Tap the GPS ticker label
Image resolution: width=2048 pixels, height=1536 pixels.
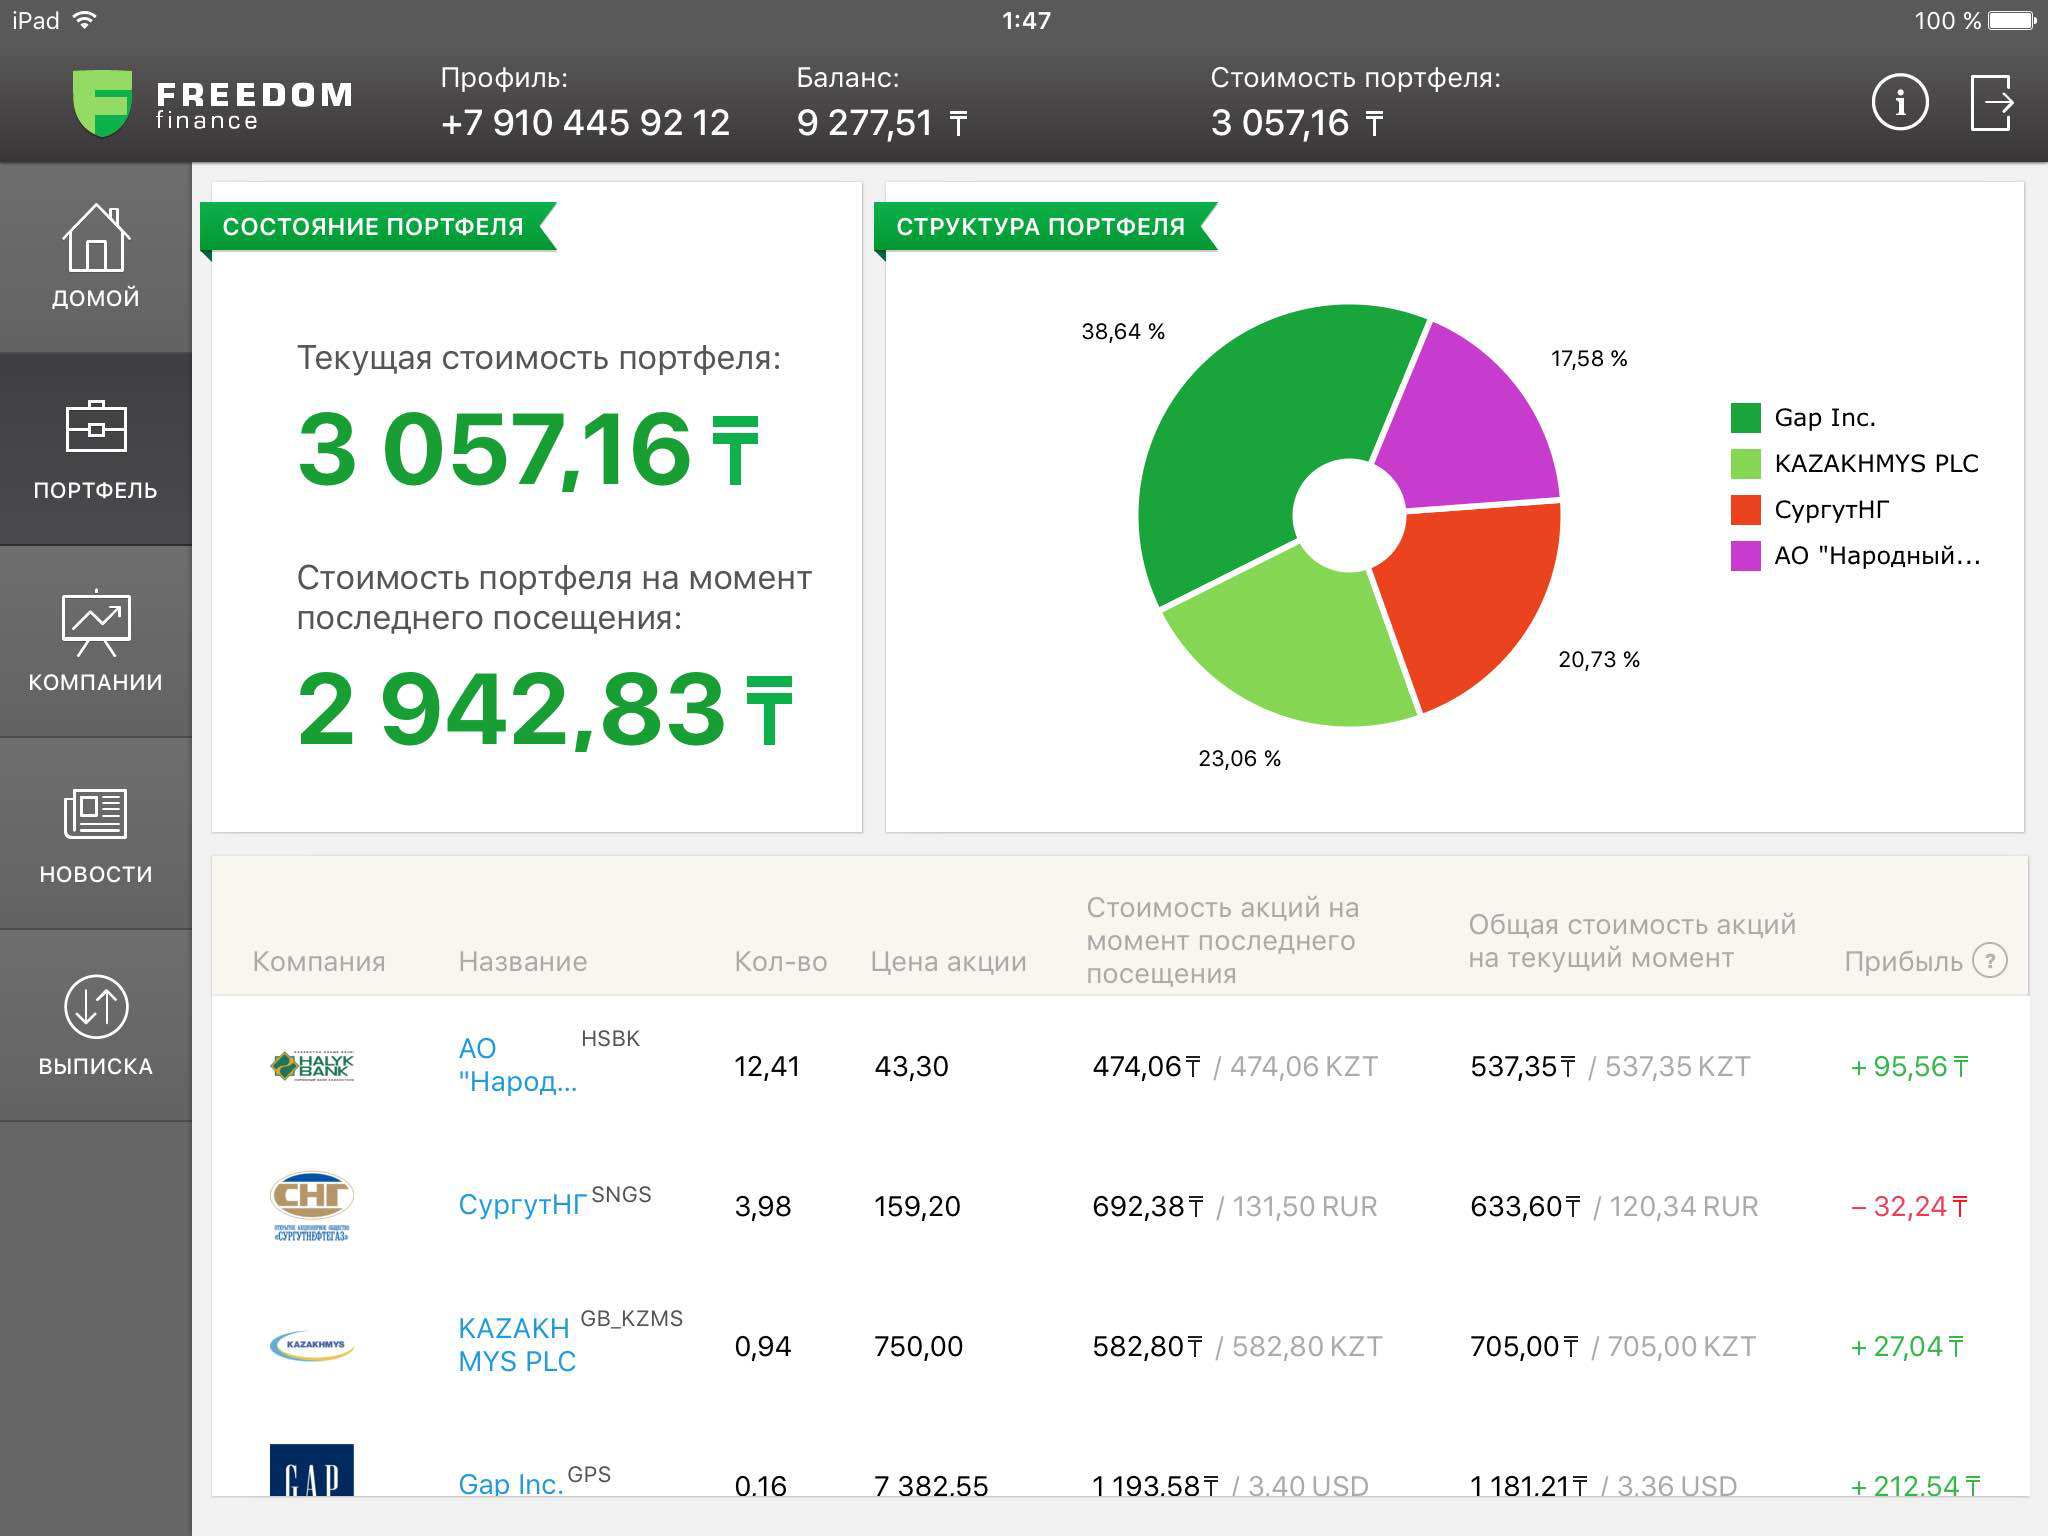click(x=589, y=1475)
